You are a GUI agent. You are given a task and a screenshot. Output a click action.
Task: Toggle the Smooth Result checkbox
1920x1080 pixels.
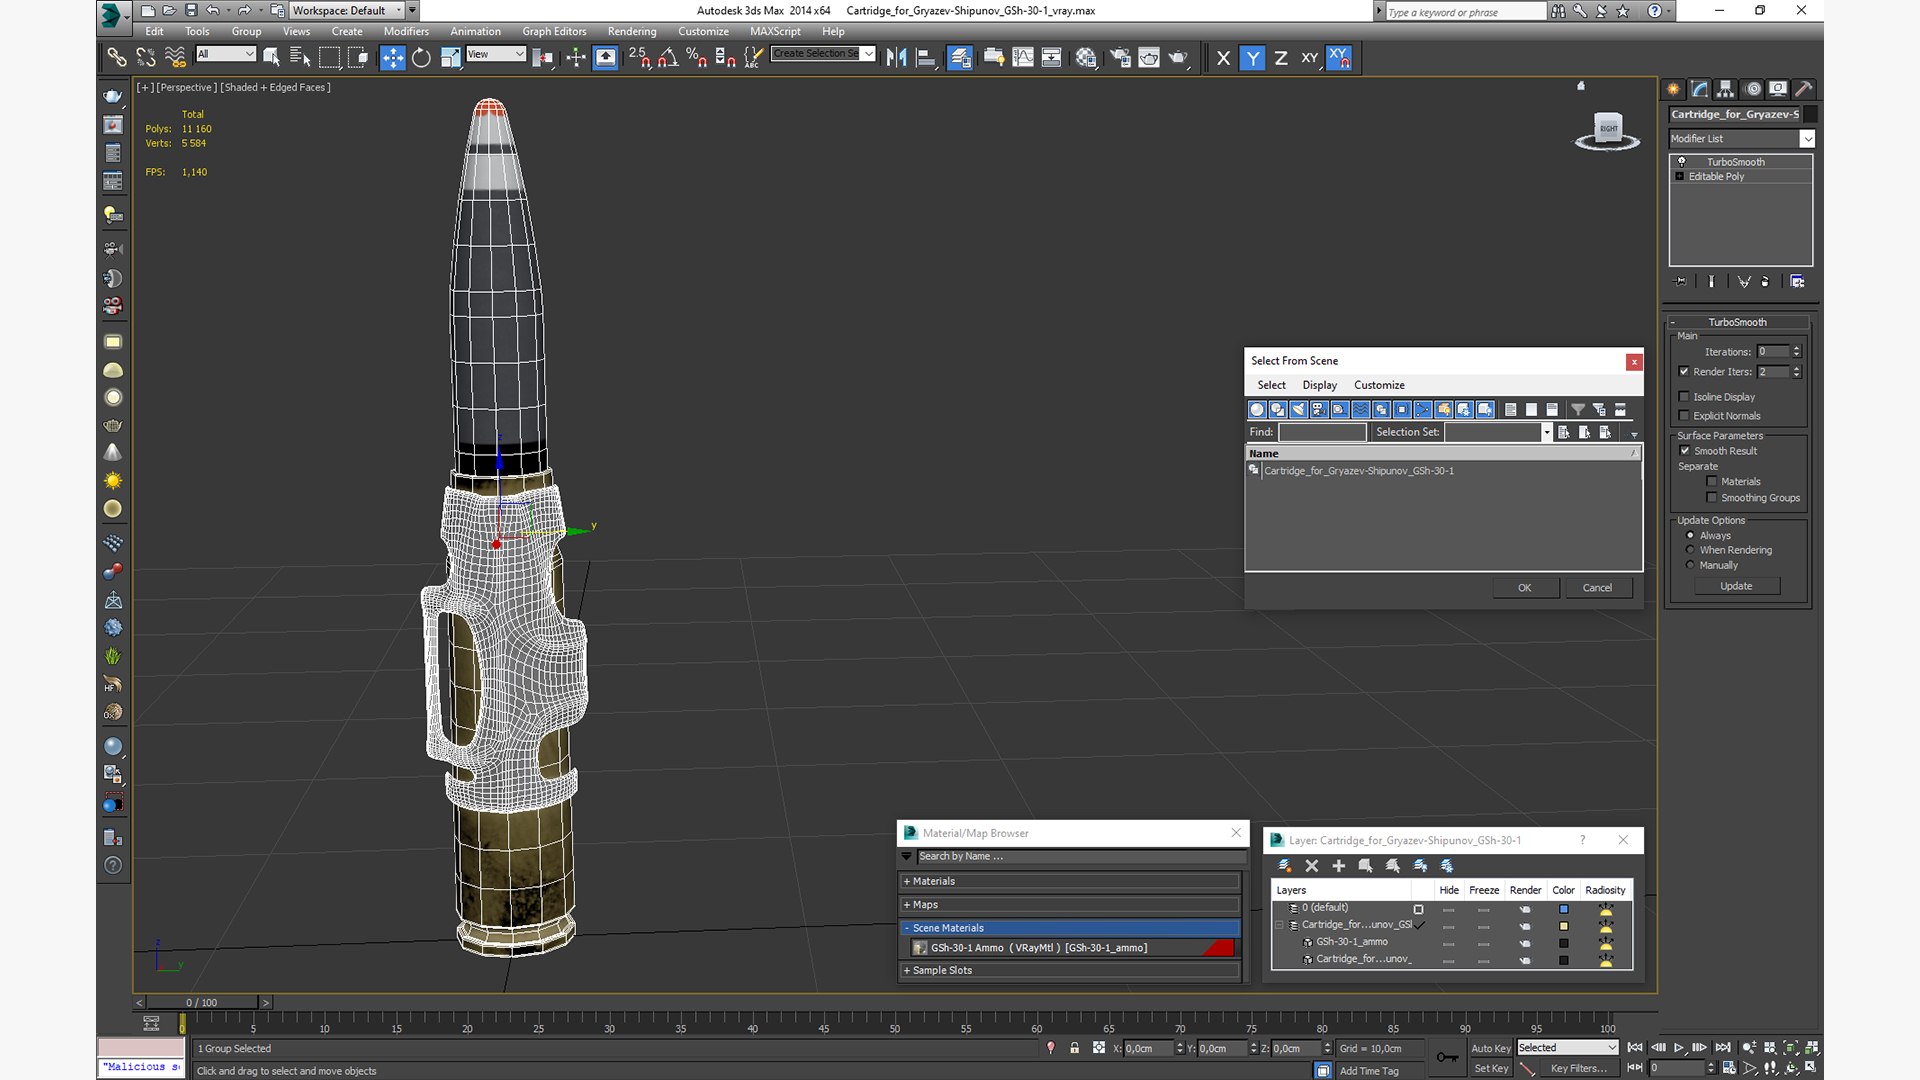pyautogui.click(x=1685, y=451)
